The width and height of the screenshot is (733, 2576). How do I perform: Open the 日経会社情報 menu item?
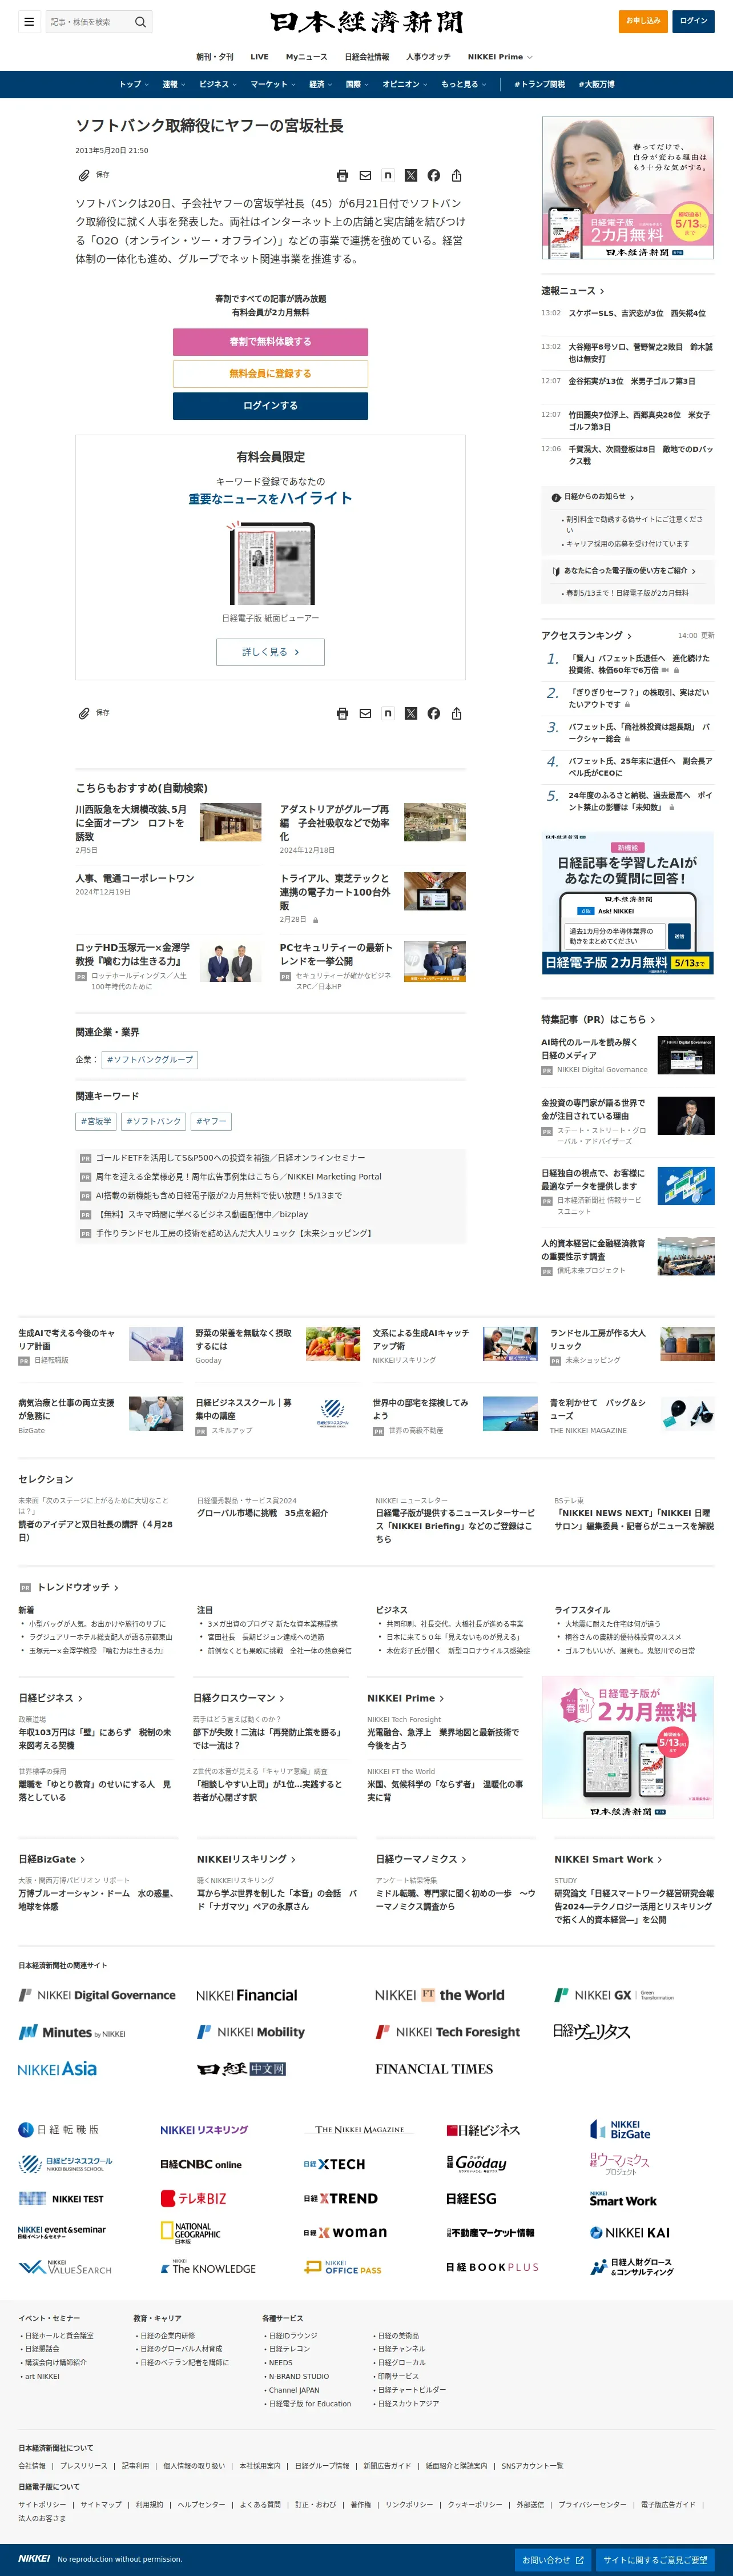coord(367,57)
